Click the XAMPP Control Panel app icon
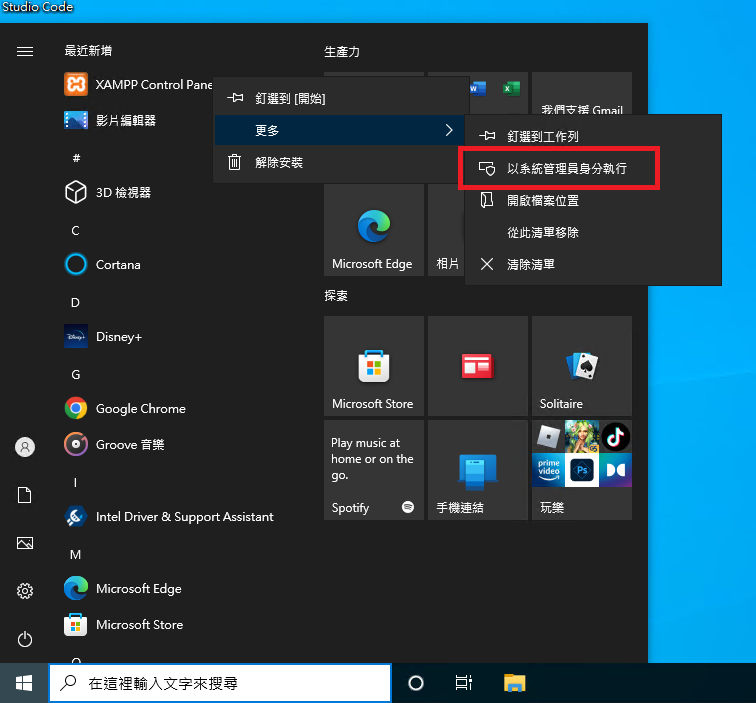The height and width of the screenshot is (703, 756). 76,84
